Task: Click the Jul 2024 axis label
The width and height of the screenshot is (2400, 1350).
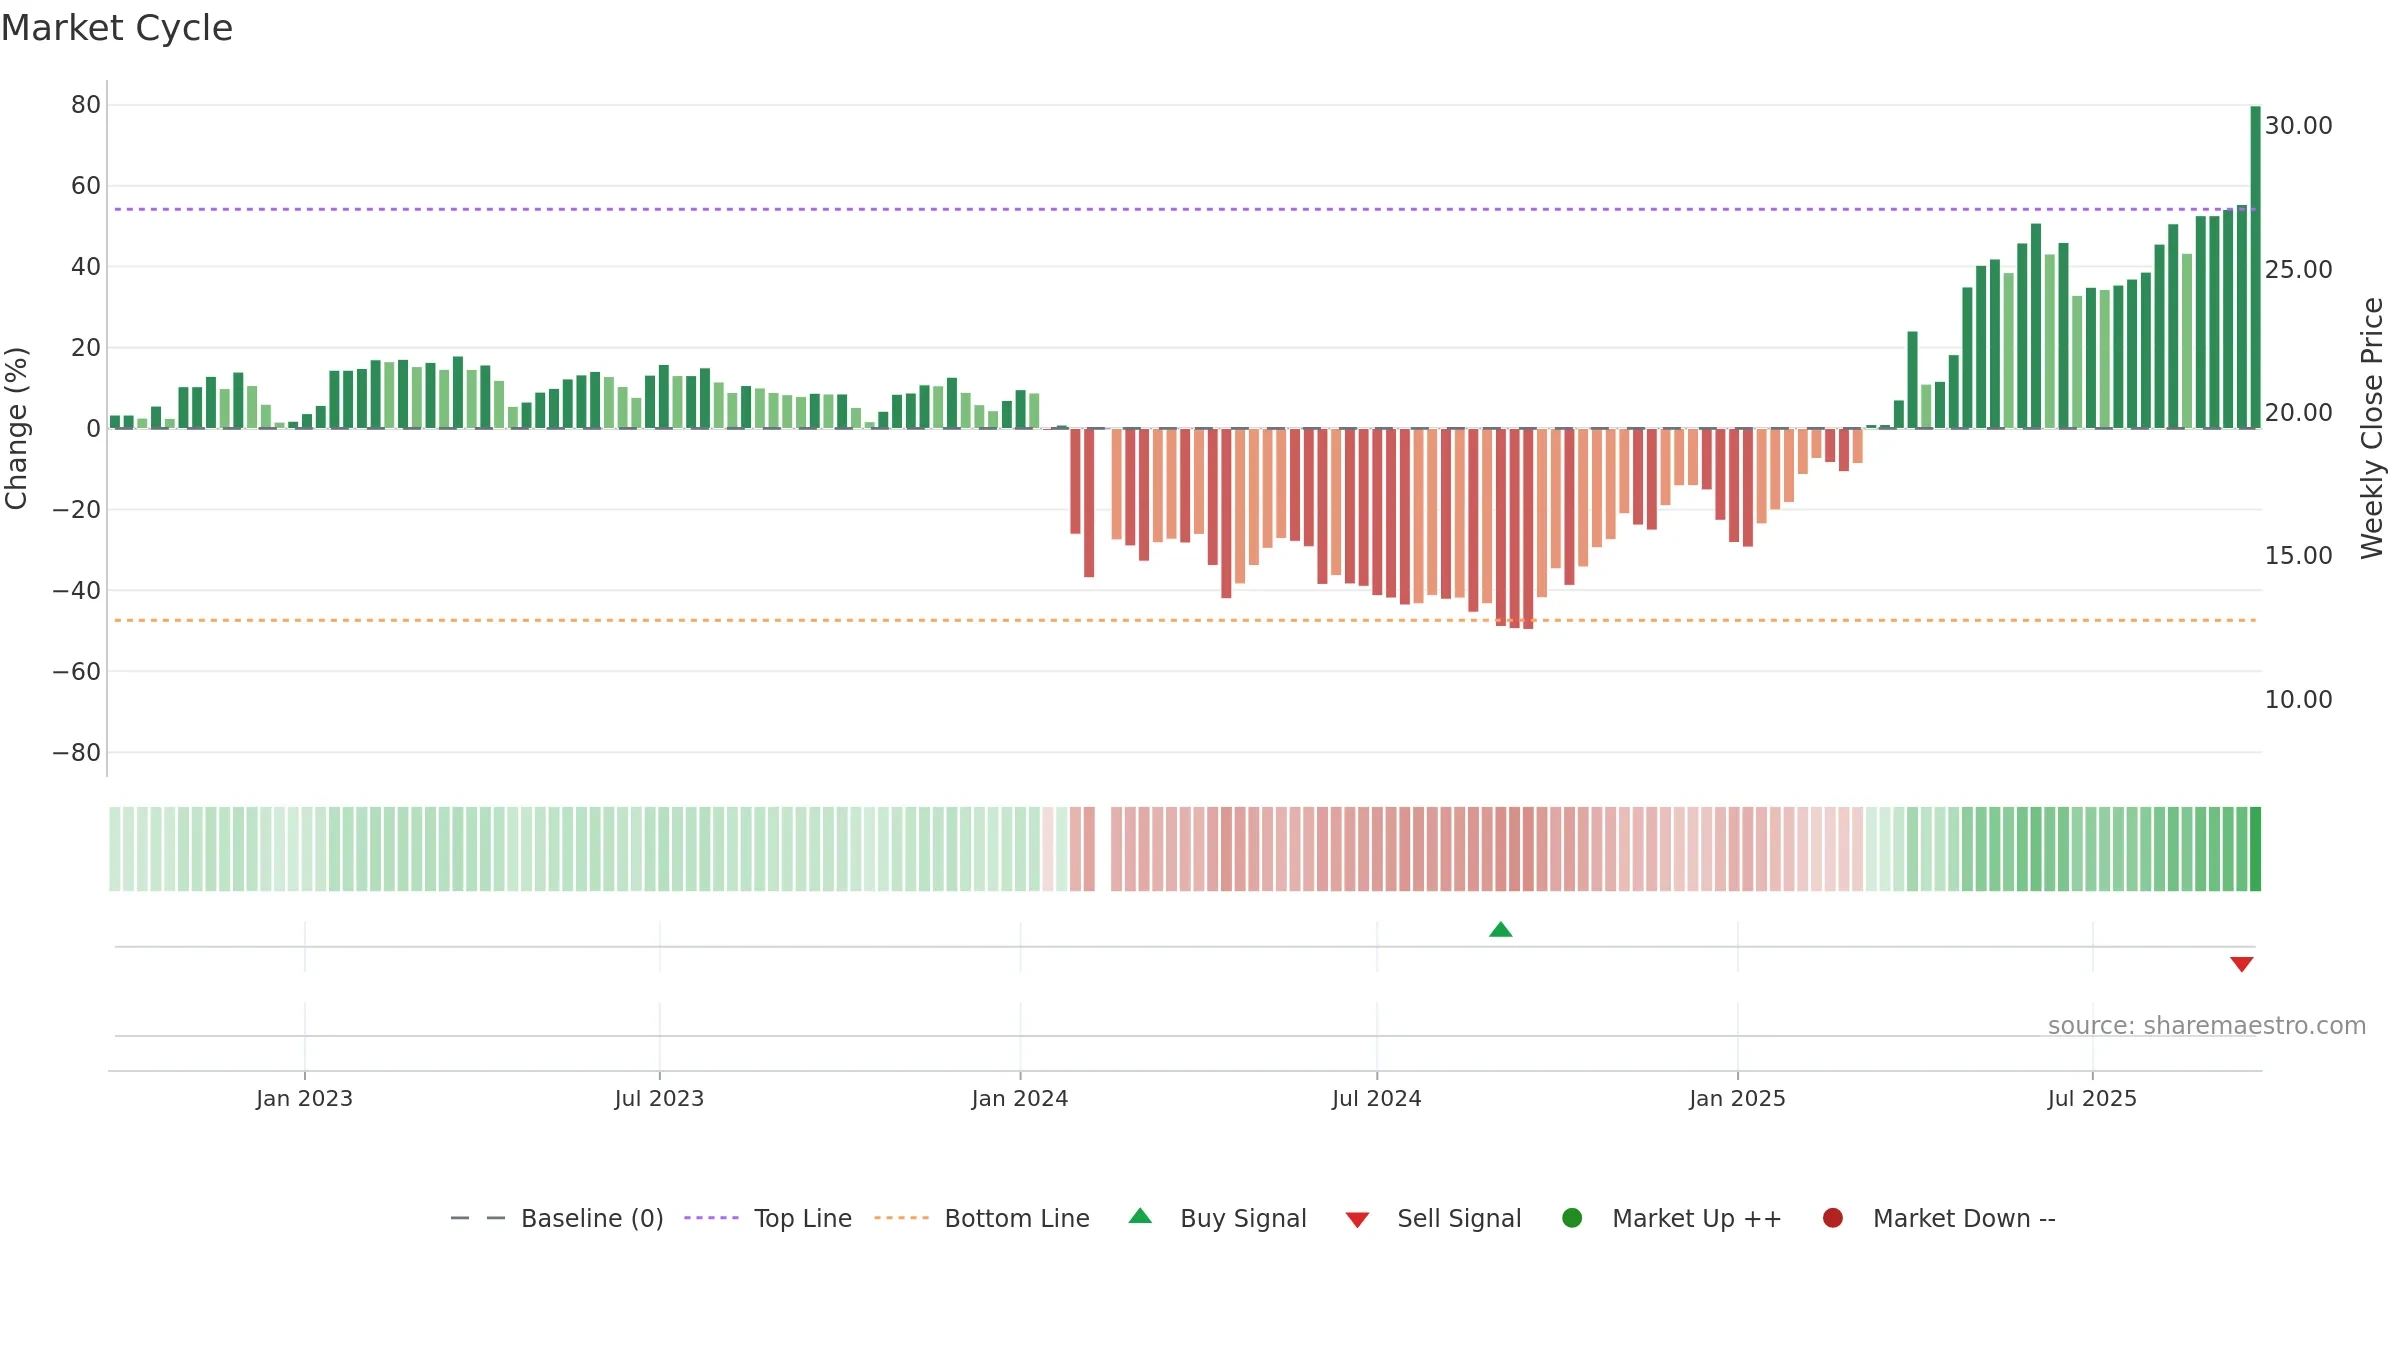Action: point(1377,1099)
